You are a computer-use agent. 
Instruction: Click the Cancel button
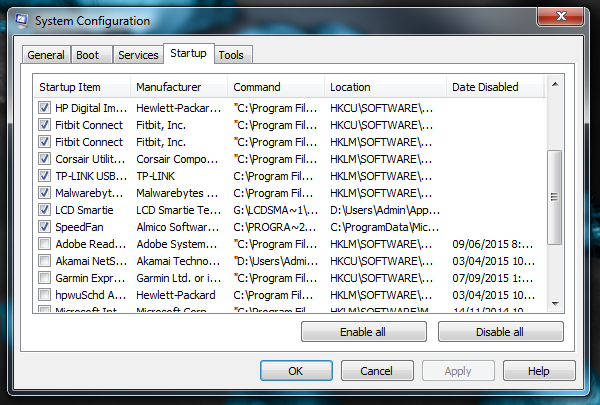point(377,371)
